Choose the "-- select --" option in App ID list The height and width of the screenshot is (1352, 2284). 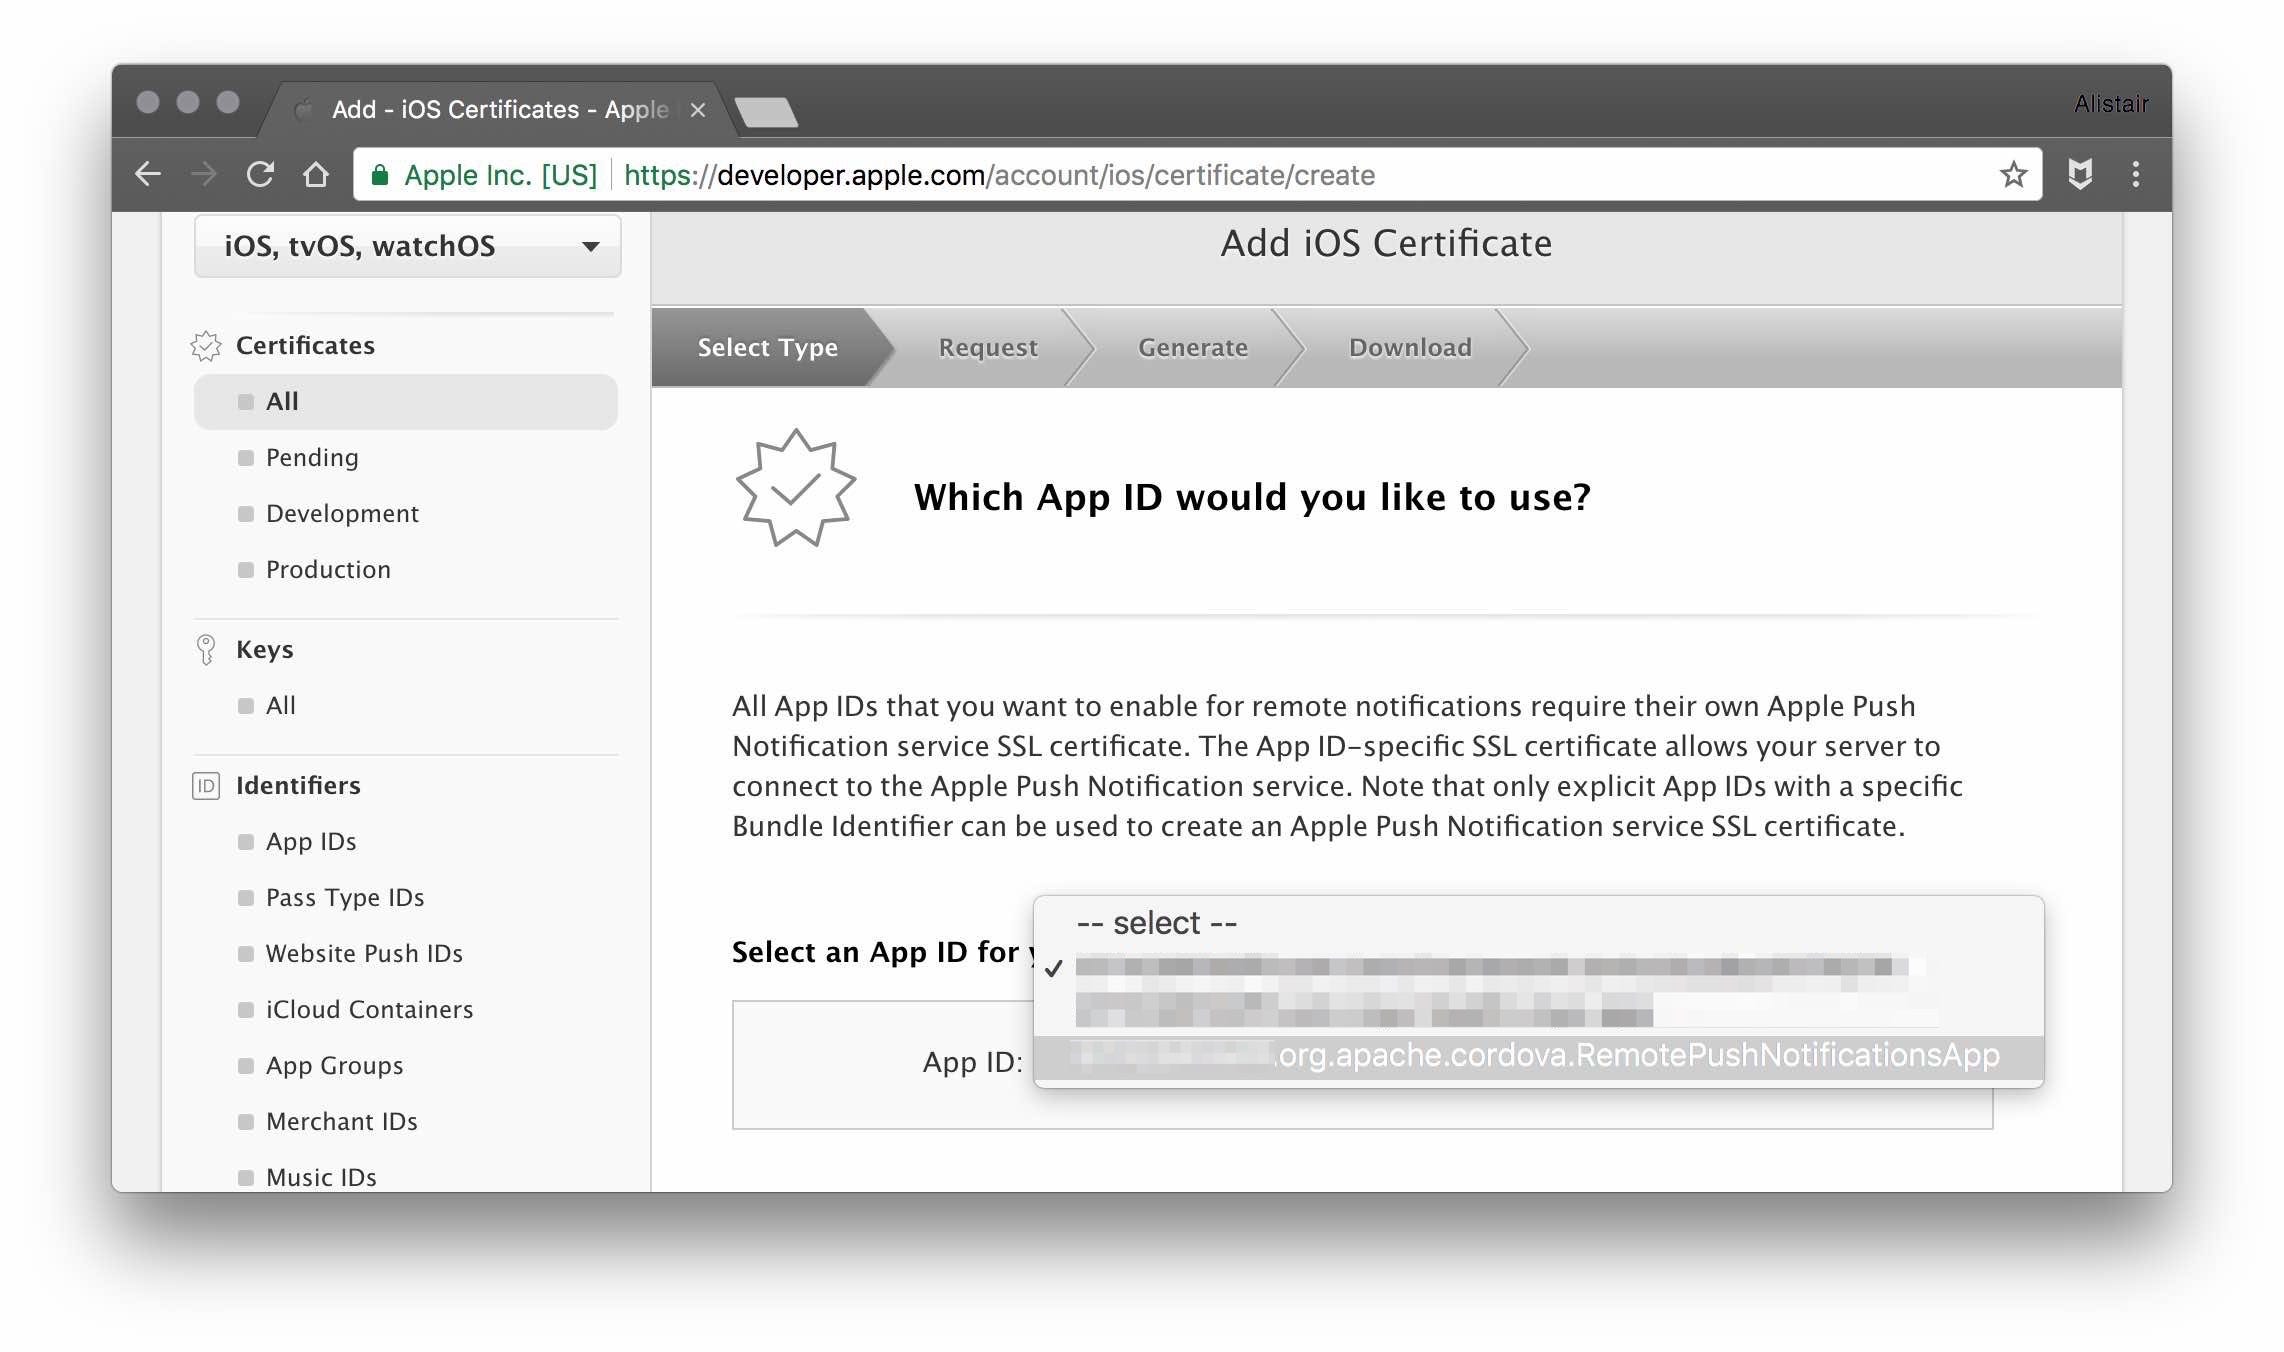point(1155,921)
